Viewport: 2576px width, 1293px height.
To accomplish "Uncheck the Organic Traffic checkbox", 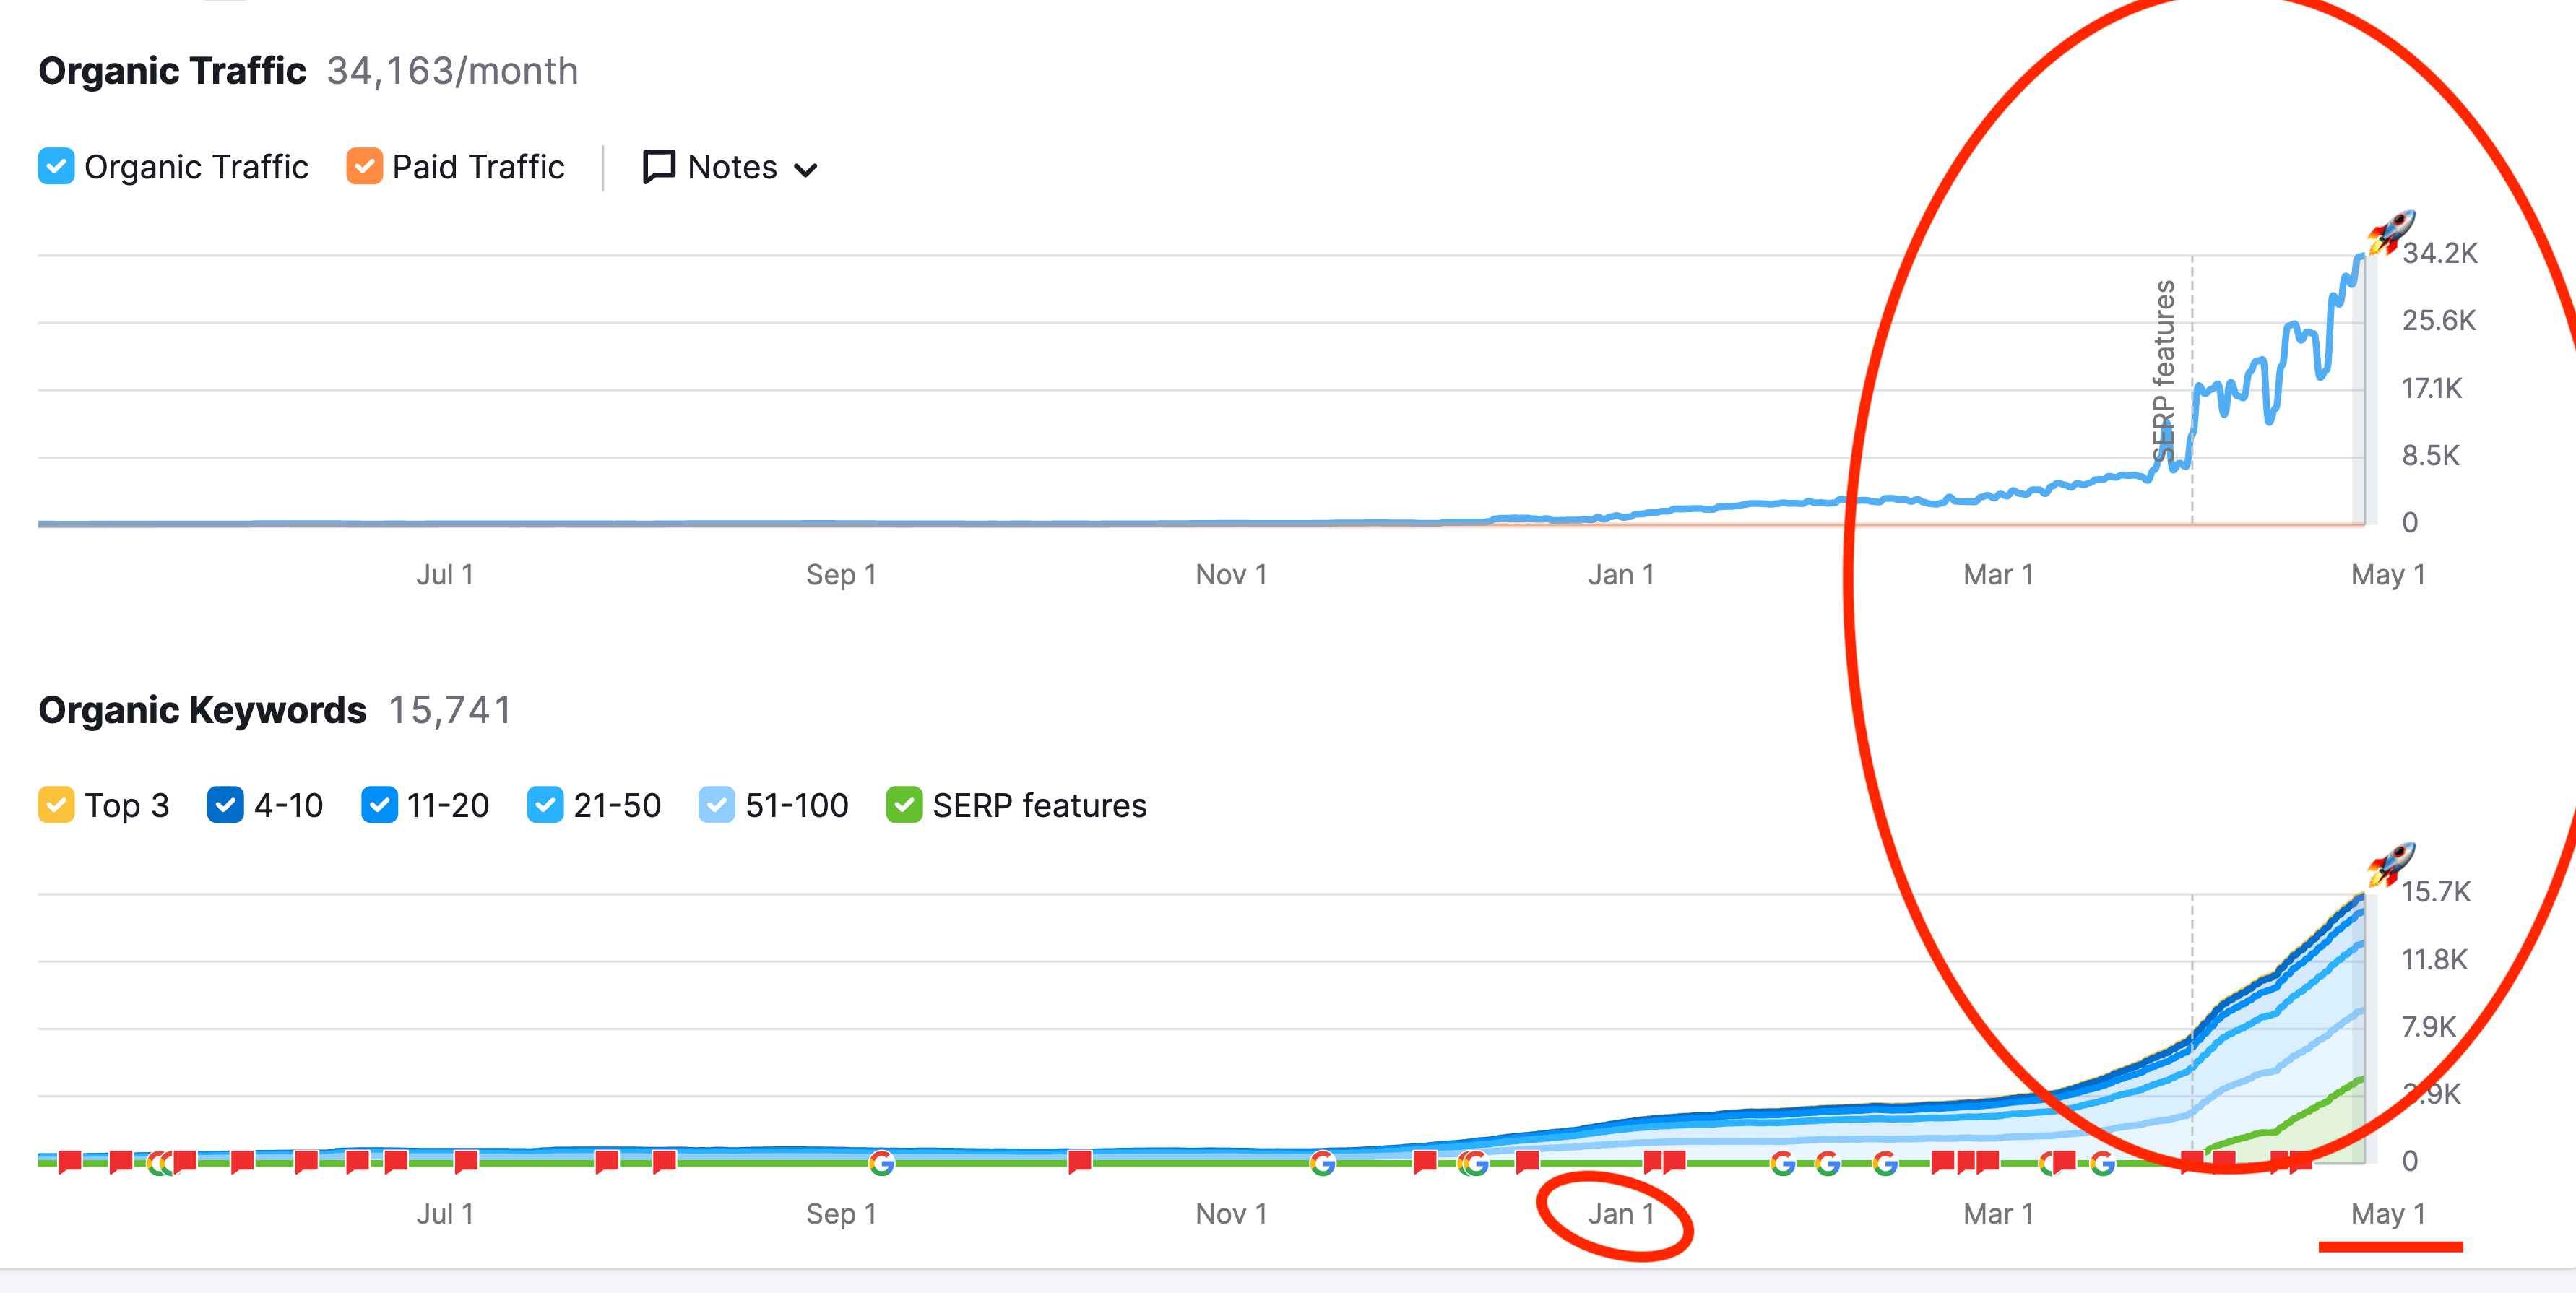I will [56, 166].
